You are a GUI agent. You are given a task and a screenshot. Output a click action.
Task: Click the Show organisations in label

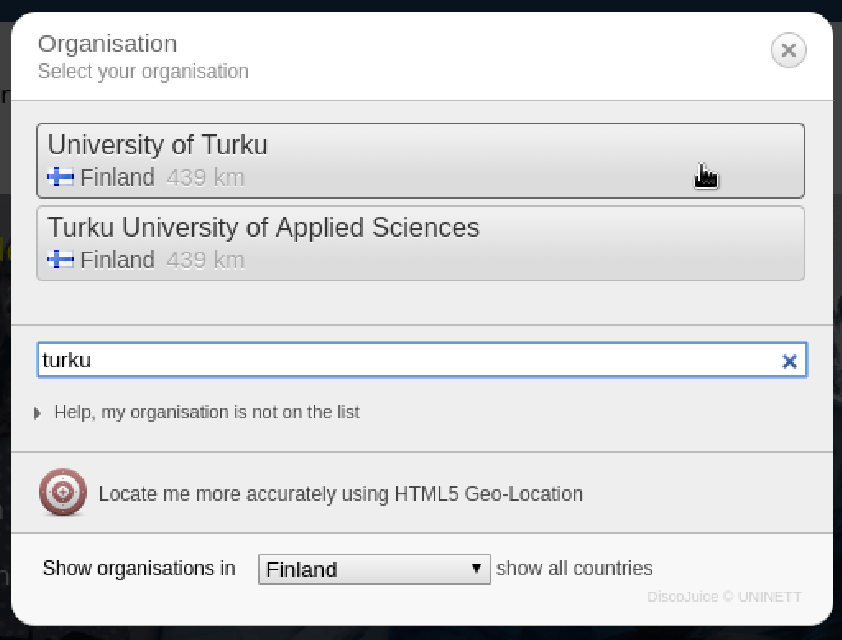tap(139, 568)
